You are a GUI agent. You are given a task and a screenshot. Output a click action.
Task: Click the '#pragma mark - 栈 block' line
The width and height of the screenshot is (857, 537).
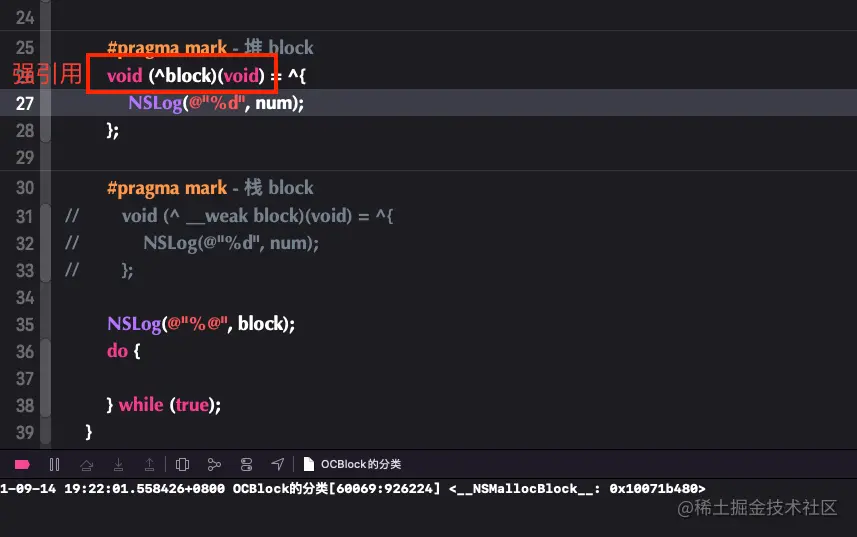click(210, 187)
